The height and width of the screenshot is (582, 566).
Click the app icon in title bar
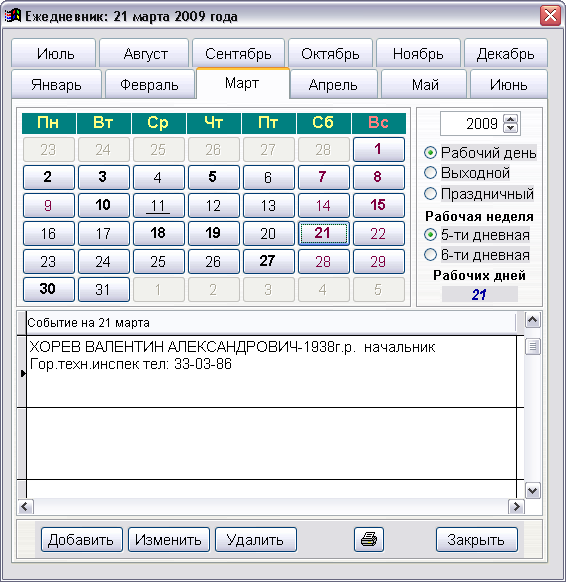tap(13, 16)
